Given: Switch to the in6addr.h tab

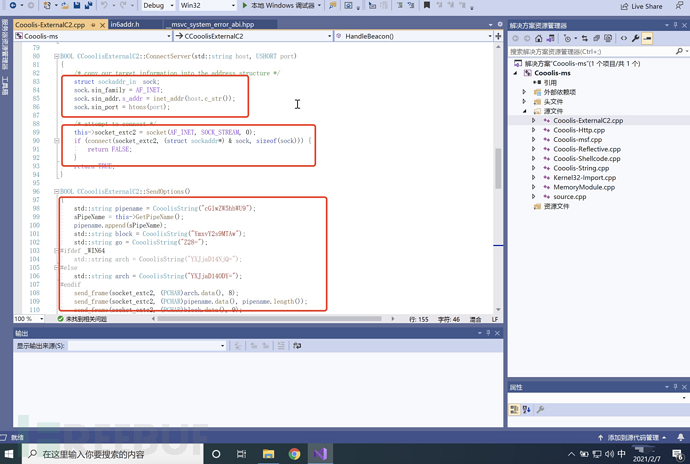Looking at the screenshot, I should pos(125,23).
